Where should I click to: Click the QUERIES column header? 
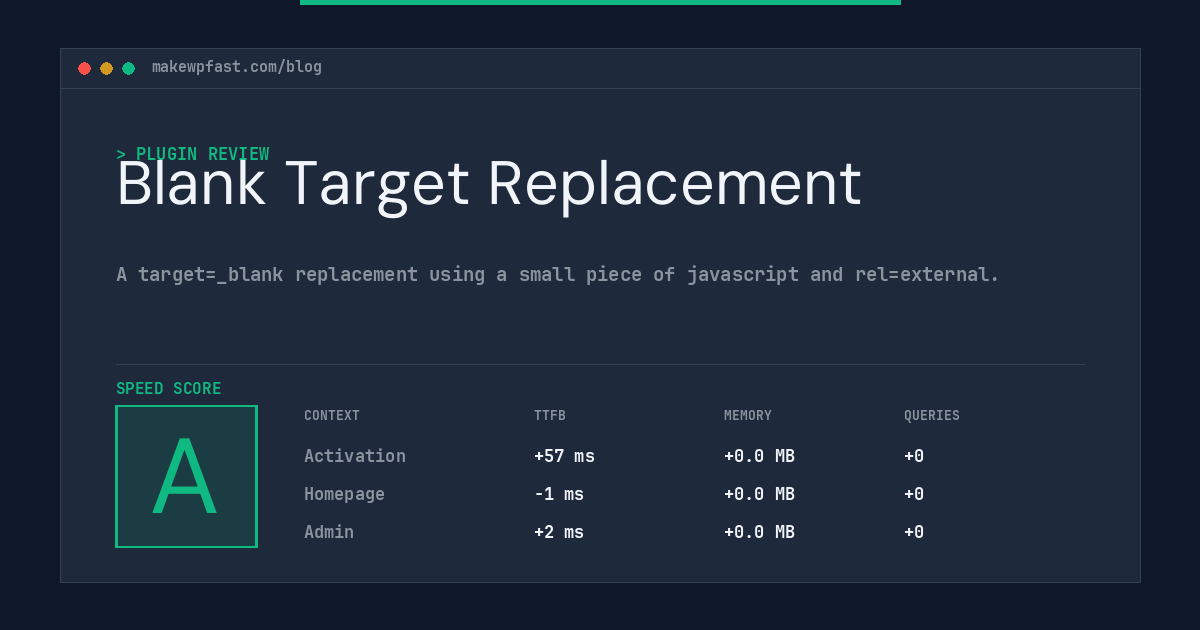932,416
